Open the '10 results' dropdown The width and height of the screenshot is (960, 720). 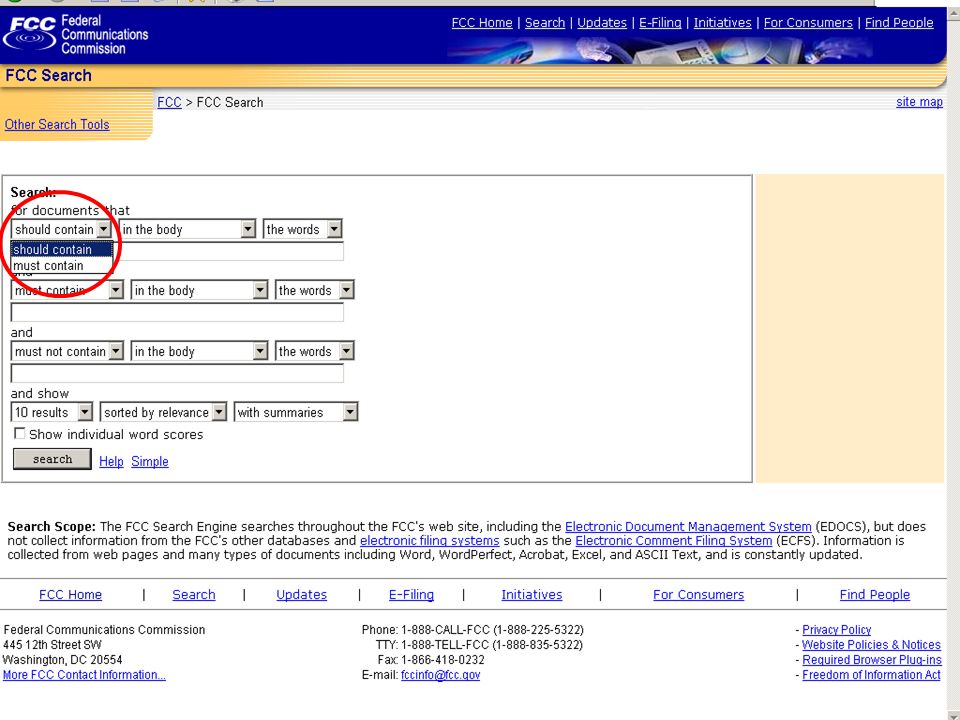click(51, 412)
